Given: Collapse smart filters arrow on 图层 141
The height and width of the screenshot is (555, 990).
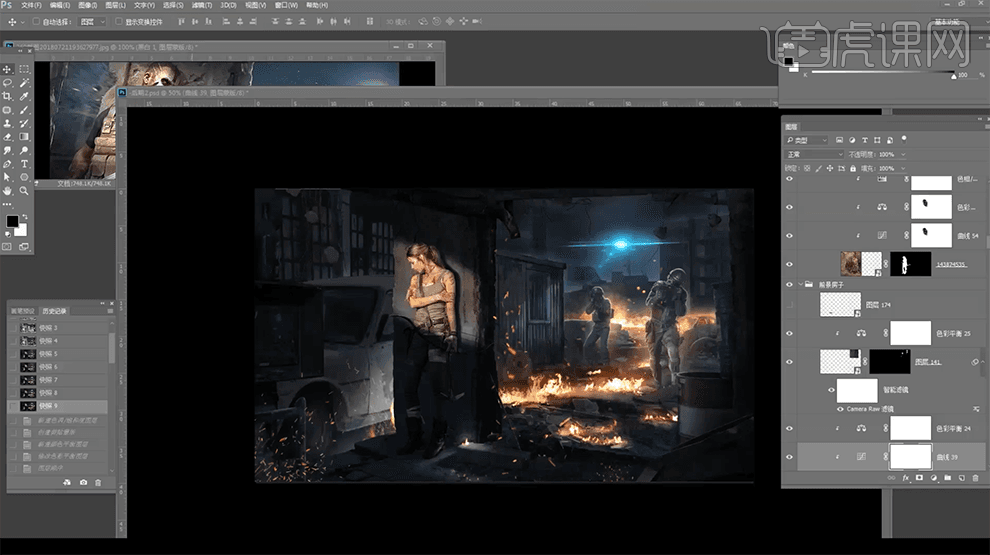Looking at the screenshot, I should [x=982, y=362].
